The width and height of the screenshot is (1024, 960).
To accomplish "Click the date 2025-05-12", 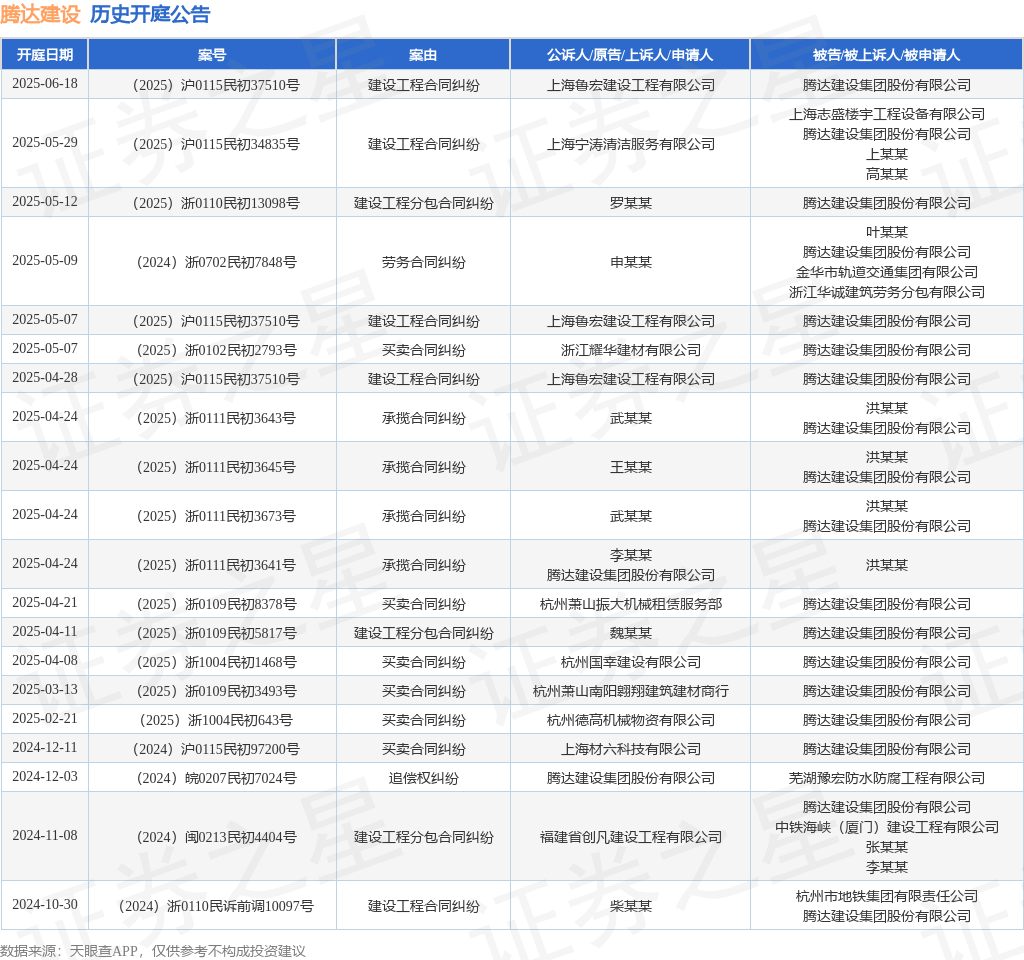I will coord(44,202).
